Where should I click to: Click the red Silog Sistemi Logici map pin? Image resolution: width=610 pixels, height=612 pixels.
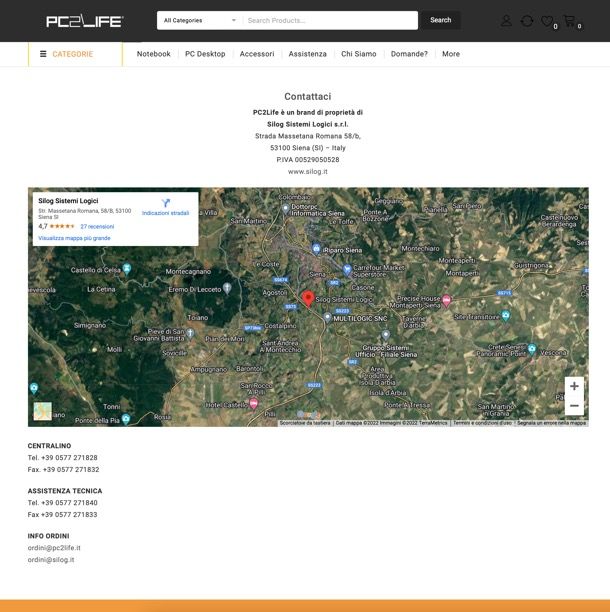tap(308, 299)
